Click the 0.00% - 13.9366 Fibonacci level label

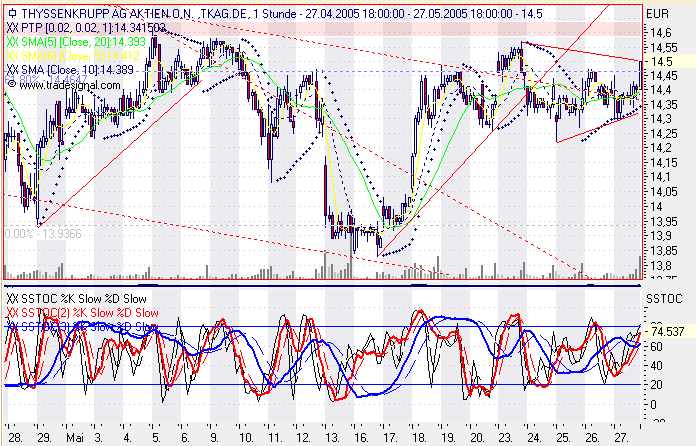tap(43, 233)
